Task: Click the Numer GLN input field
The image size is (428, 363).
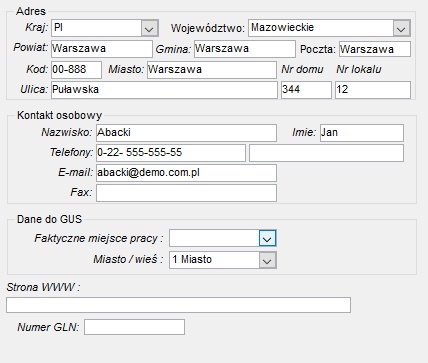Action: pyautogui.click(x=134, y=327)
